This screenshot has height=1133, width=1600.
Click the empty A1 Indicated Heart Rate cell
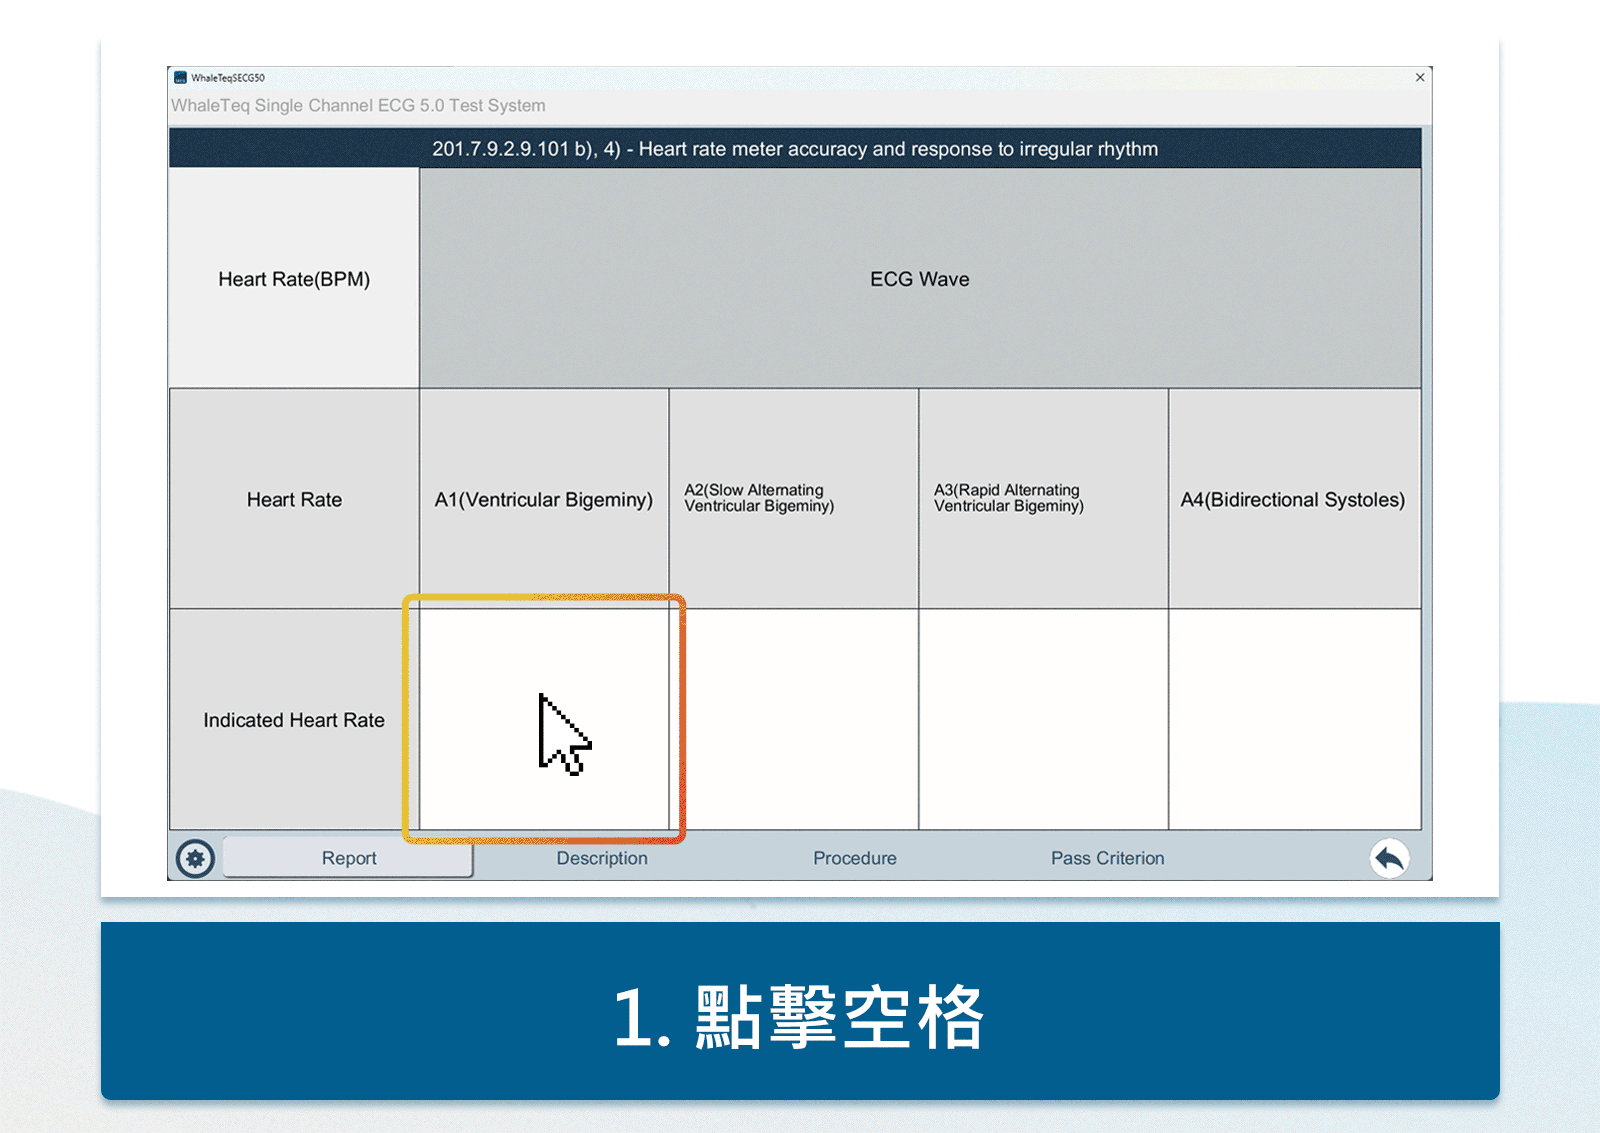[x=544, y=719]
